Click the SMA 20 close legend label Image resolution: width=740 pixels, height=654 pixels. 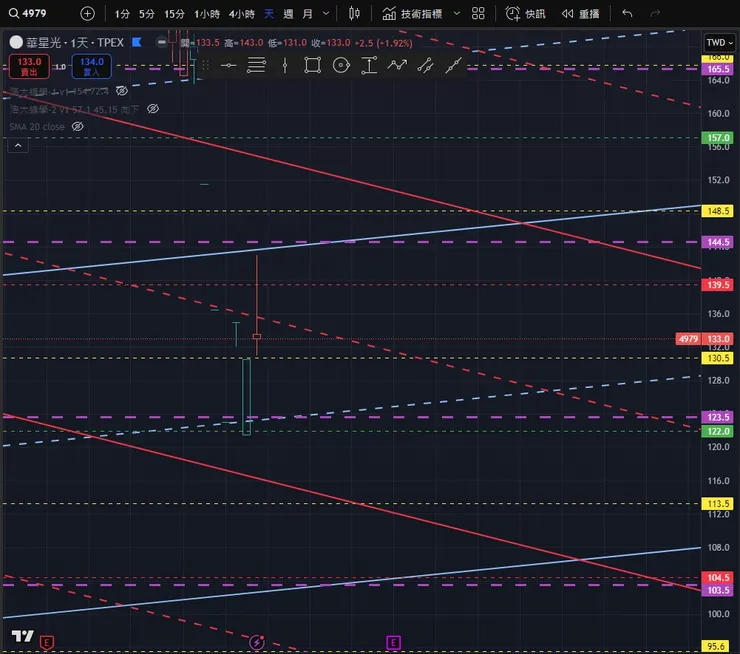pyautogui.click(x=37, y=126)
